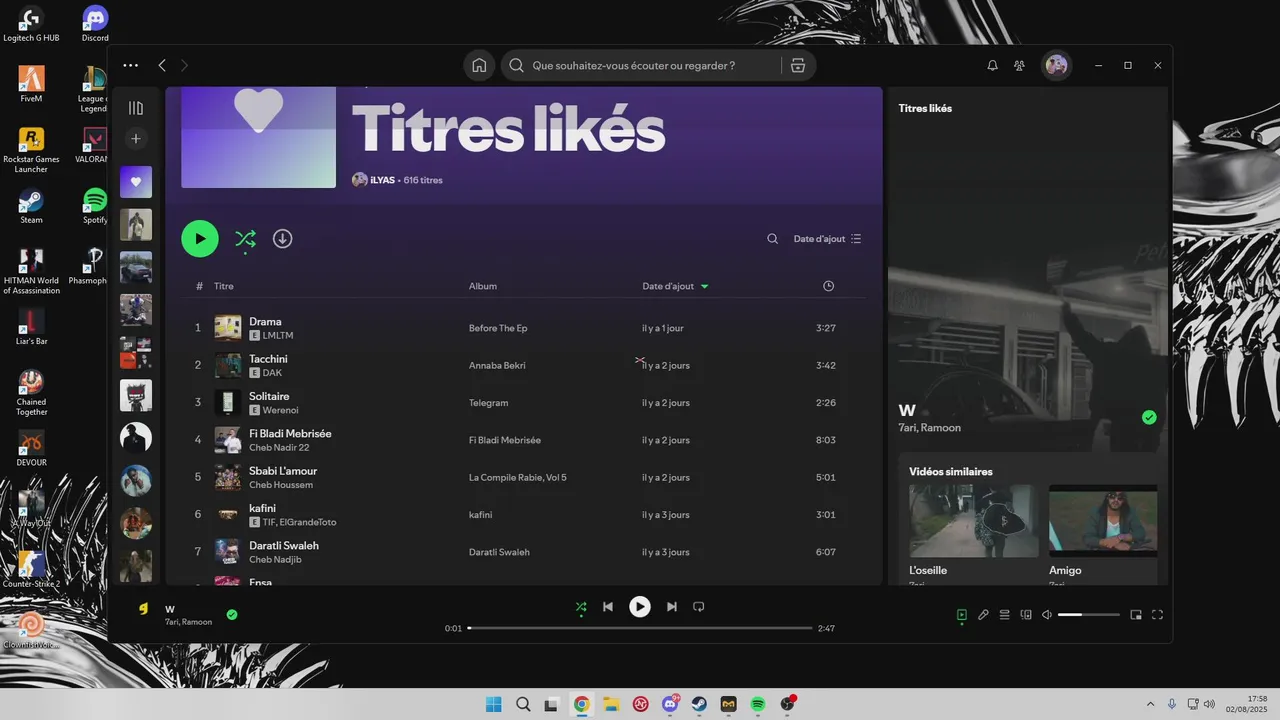The width and height of the screenshot is (1280, 720).
Task: Select Liked Songs heart in the sidebar
Action: point(136,182)
